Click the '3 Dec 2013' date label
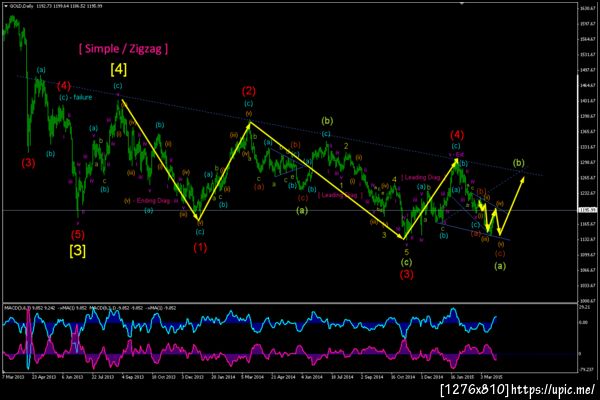The width and height of the screenshot is (600, 400). (x=192, y=377)
